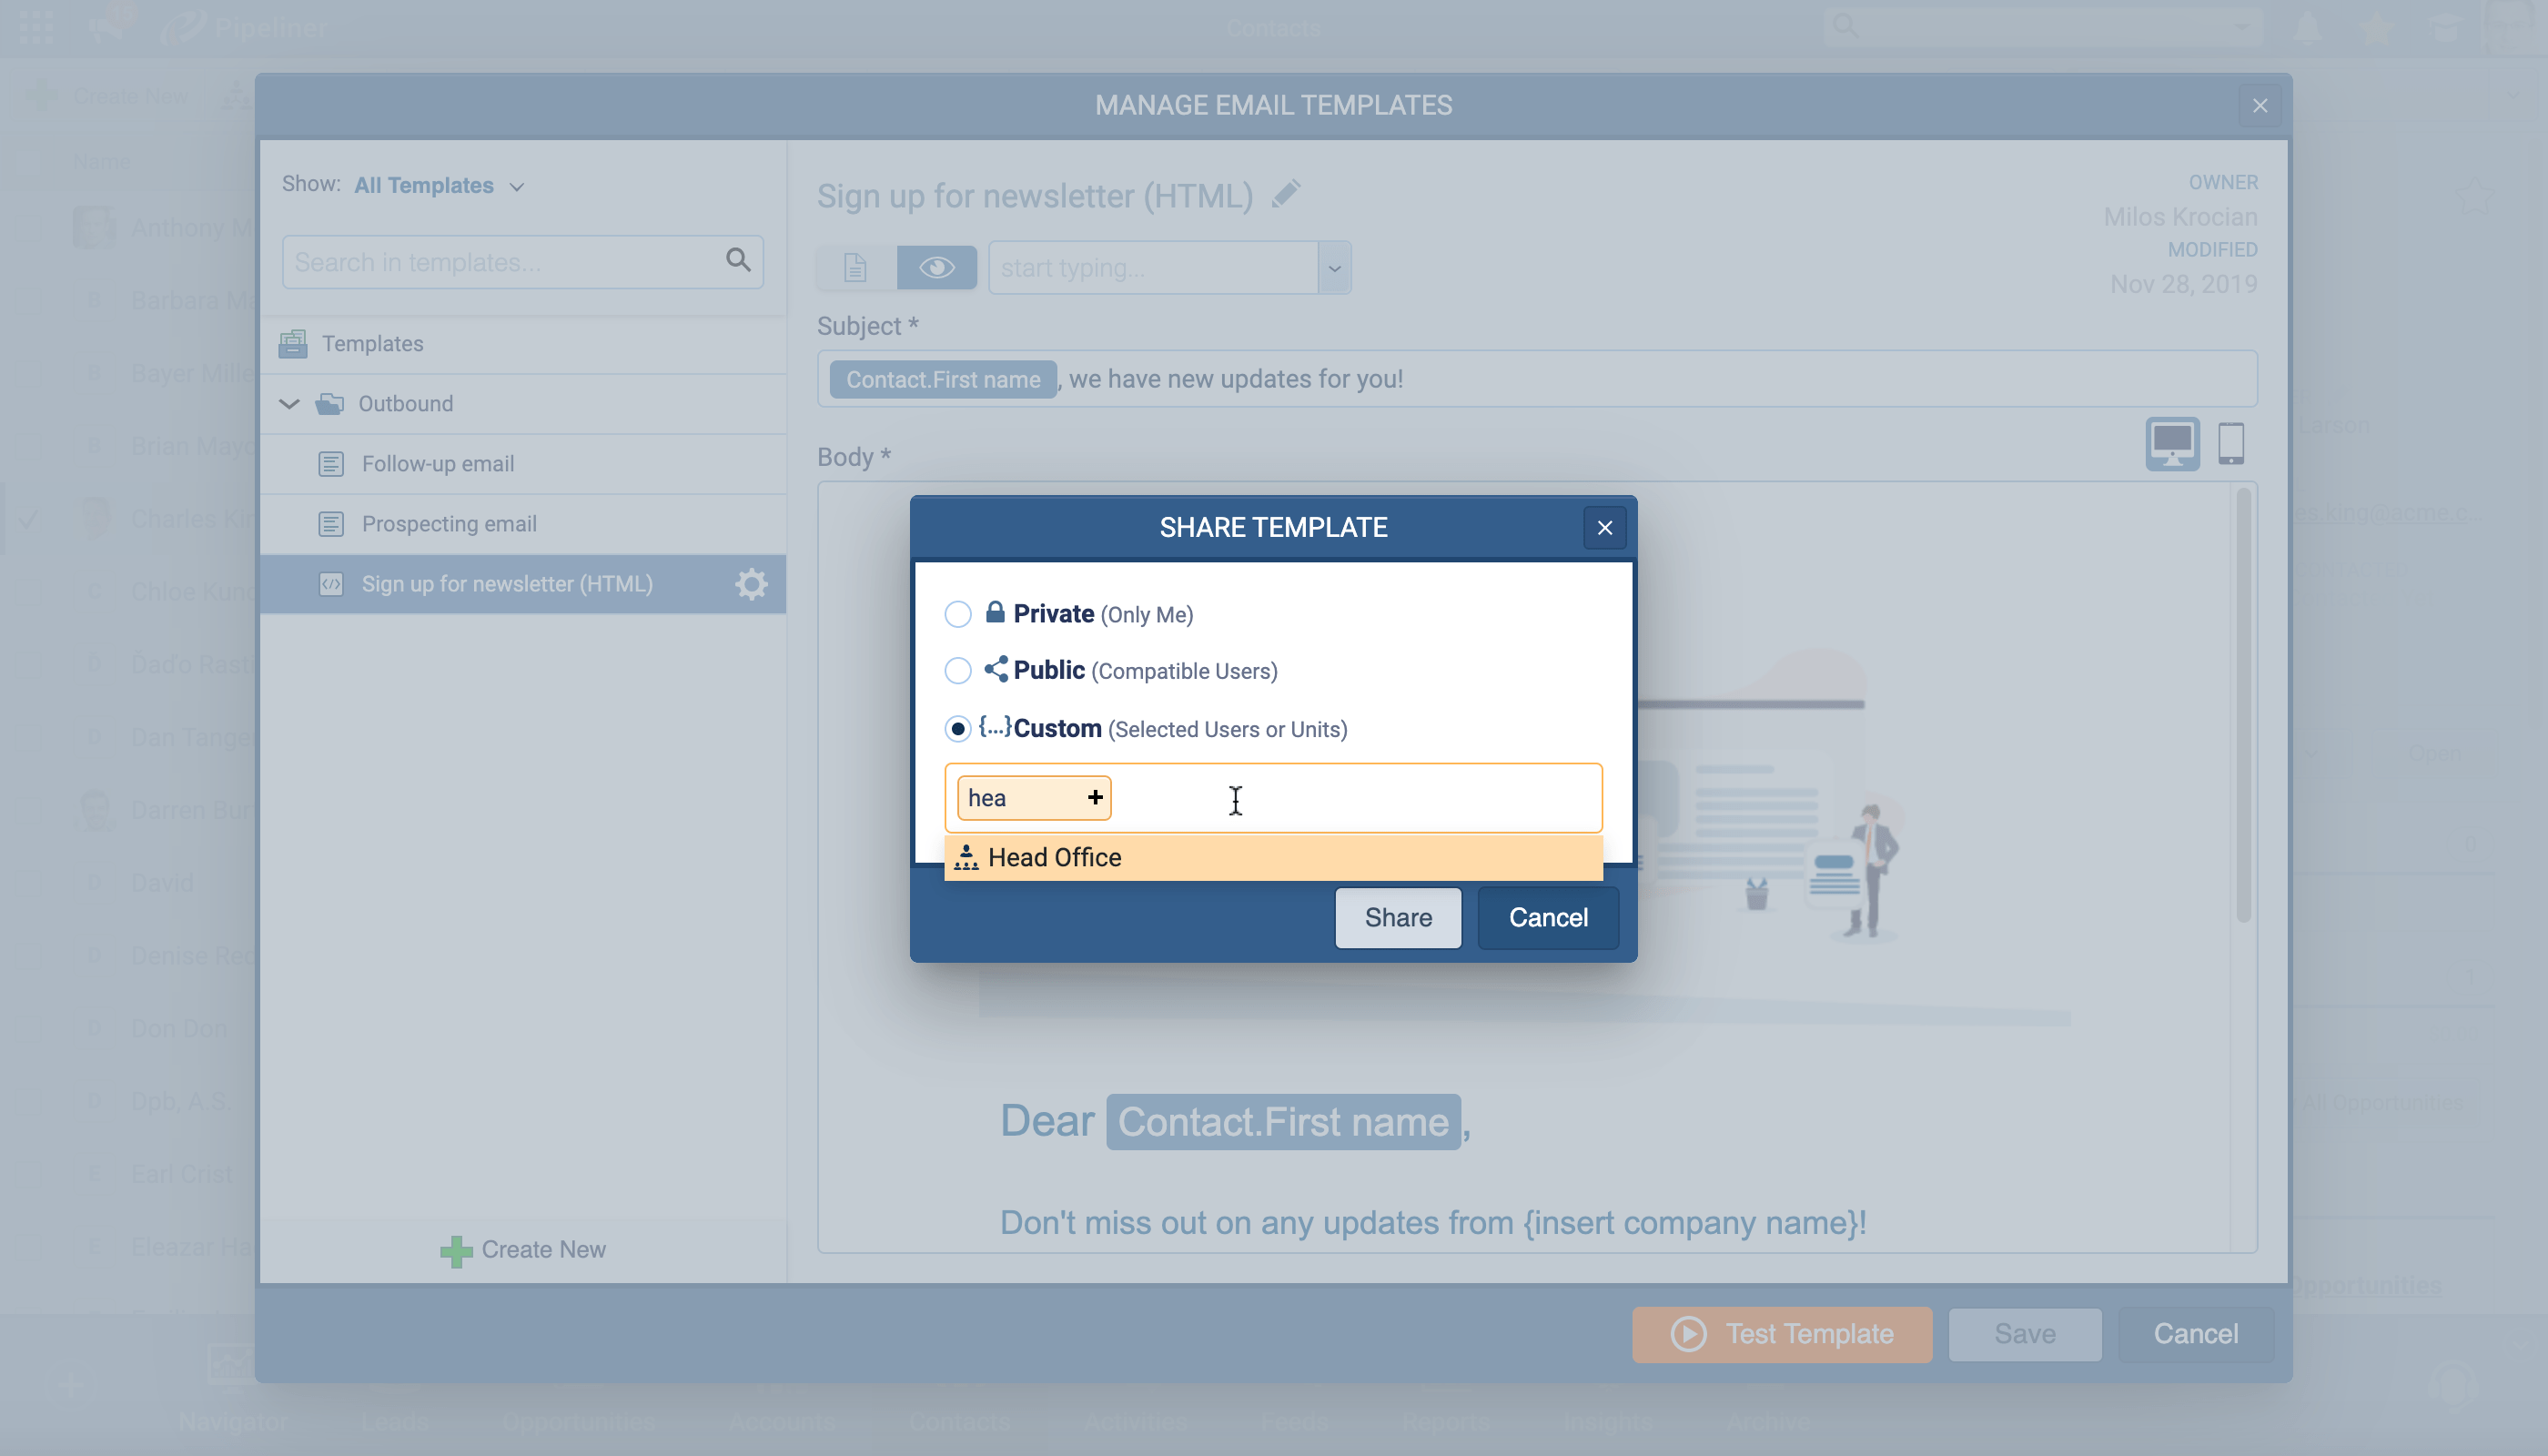Viewport: 2548px width, 1456px height.
Task: Open the 'start typing' dropdown arrow
Action: [1334, 267]
